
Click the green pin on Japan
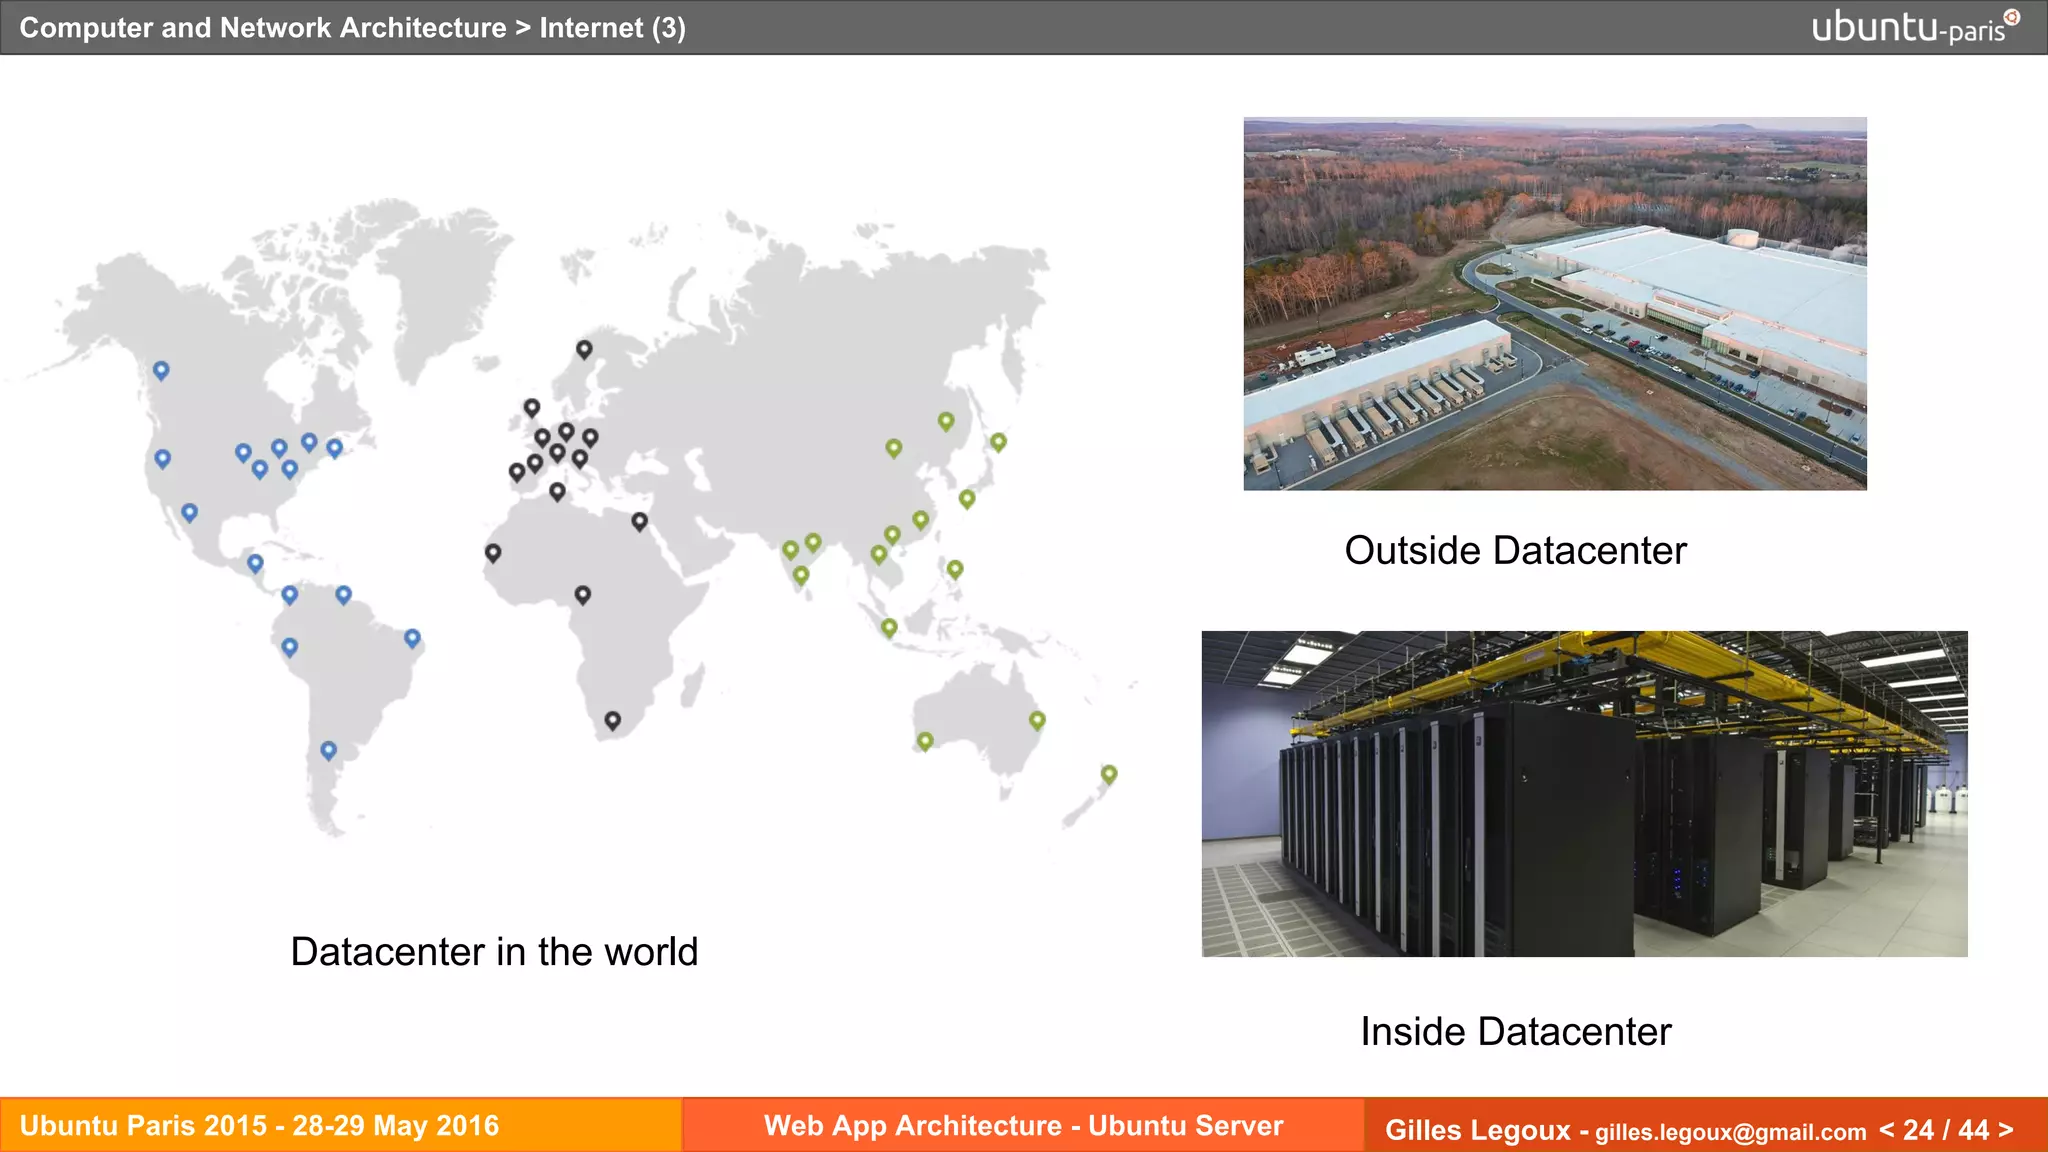tap(998, 441)
